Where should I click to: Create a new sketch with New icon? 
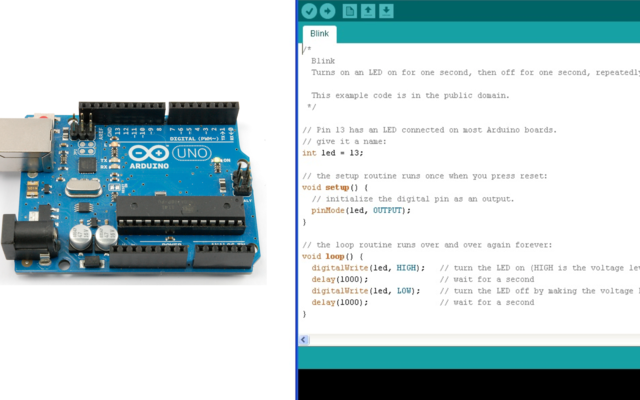(349, 11)
